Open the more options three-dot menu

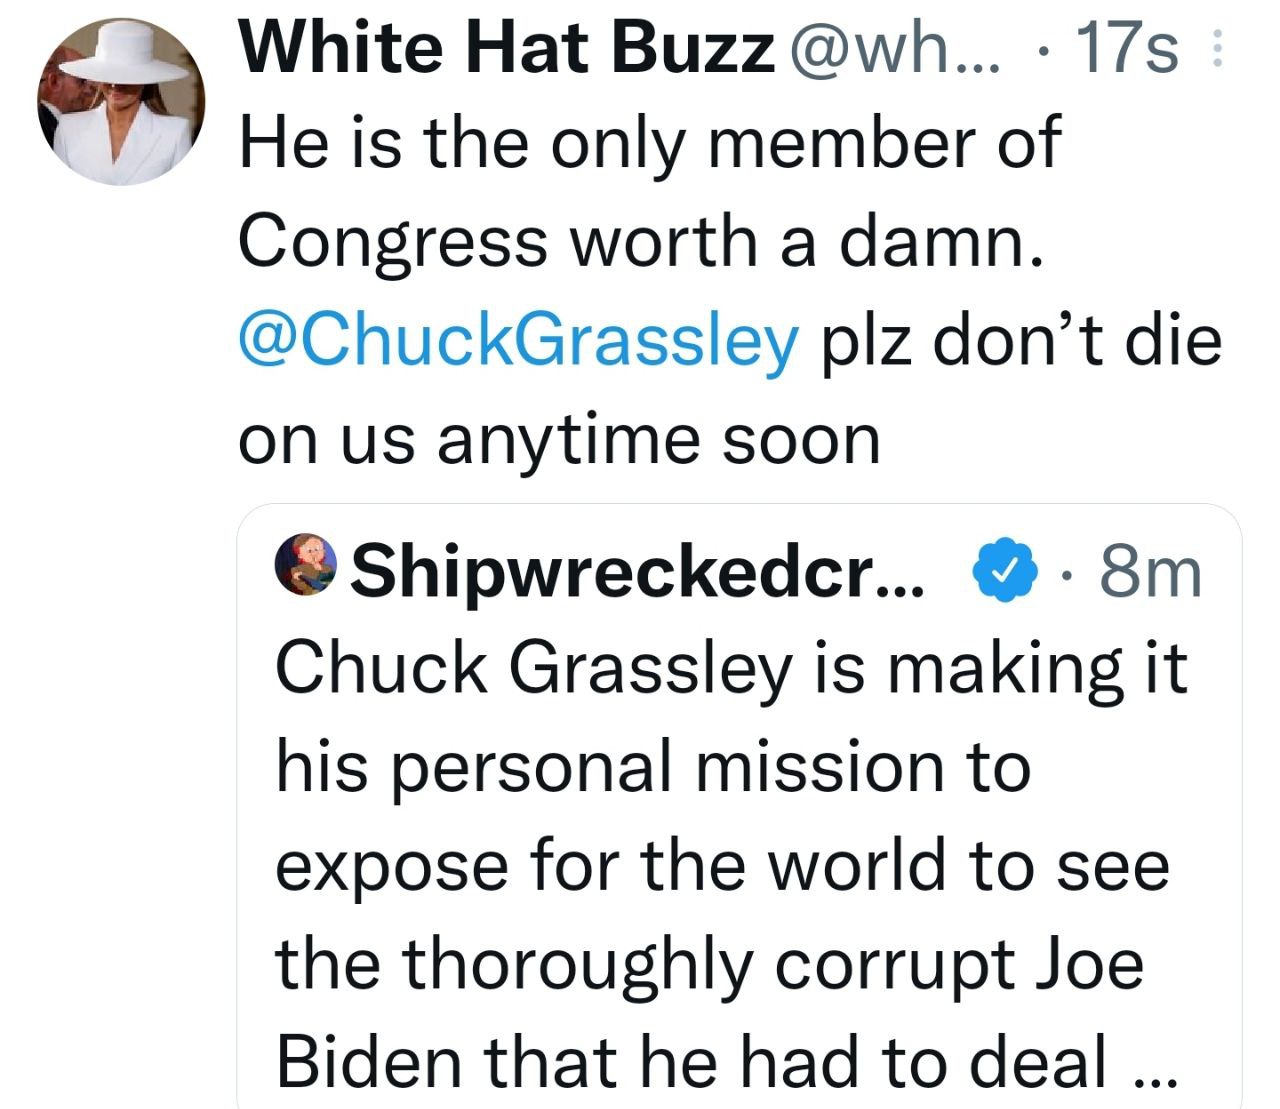[1216, 48]
